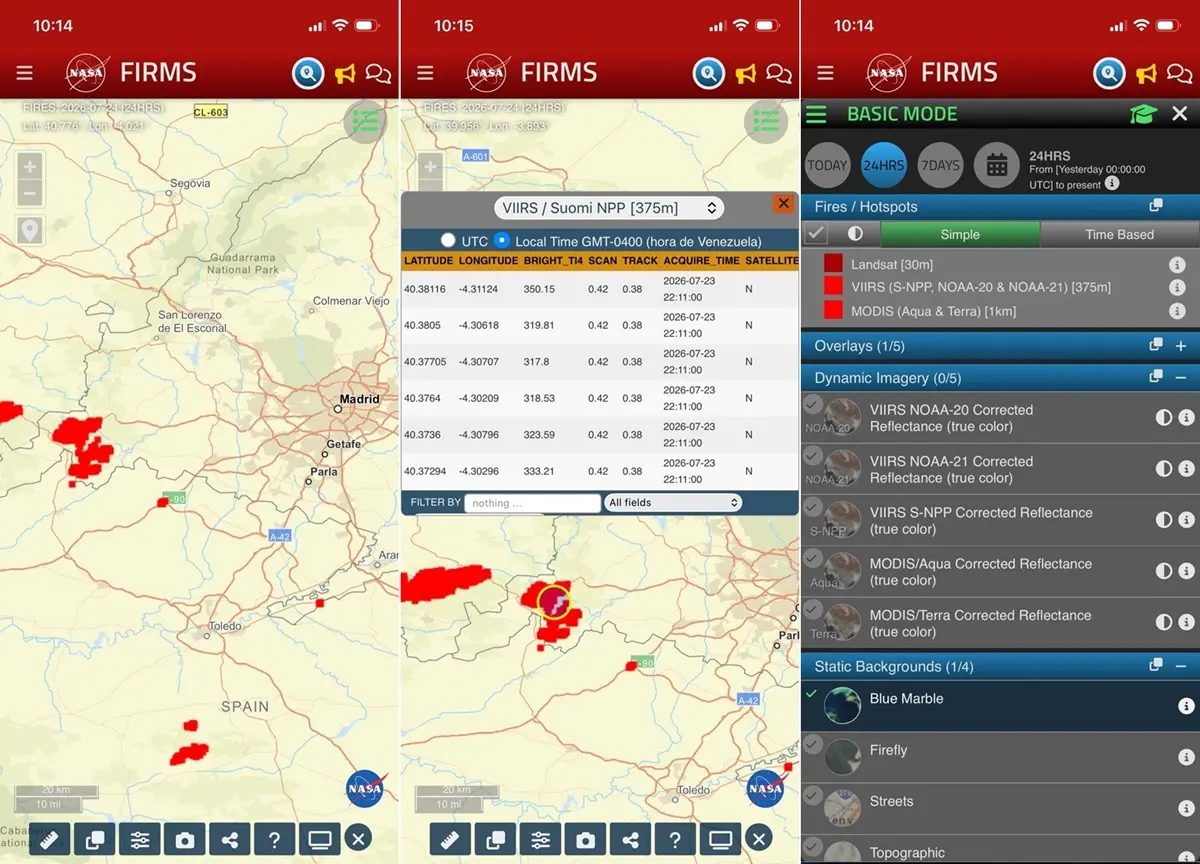
Task: Tap the camera capture tool in left screen toolbar
Action: 185,839
